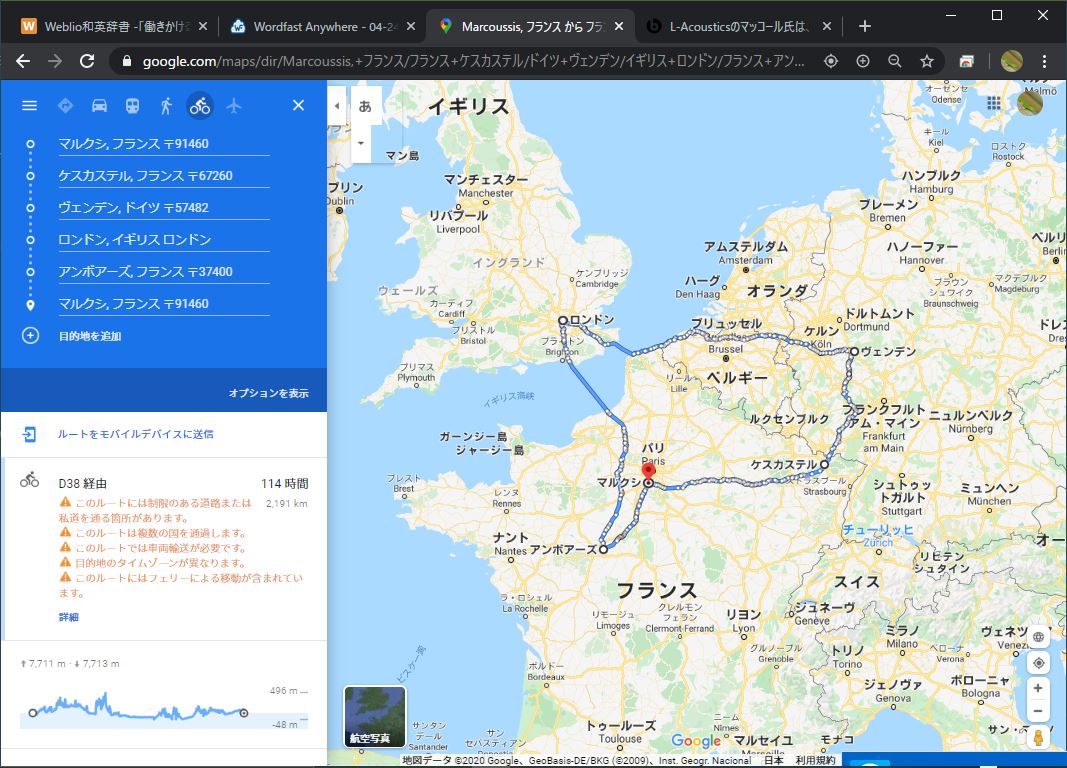Switch to driving directions
The image size is (1067, 768).
click(x=99, y=105)
